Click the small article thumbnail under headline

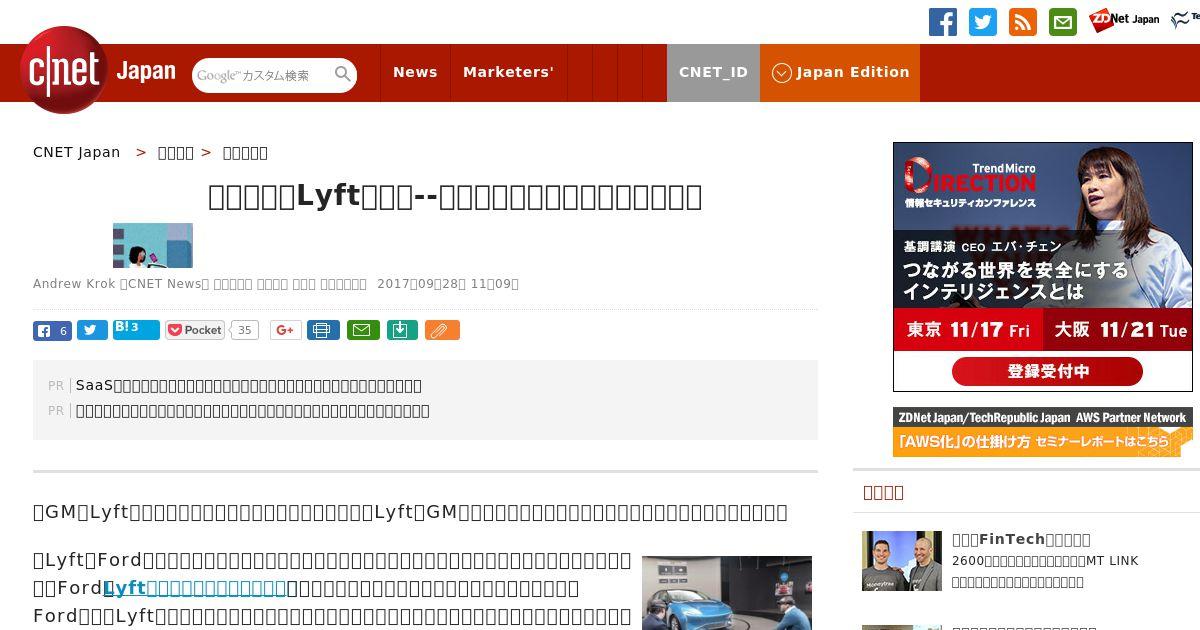[153, 246]
